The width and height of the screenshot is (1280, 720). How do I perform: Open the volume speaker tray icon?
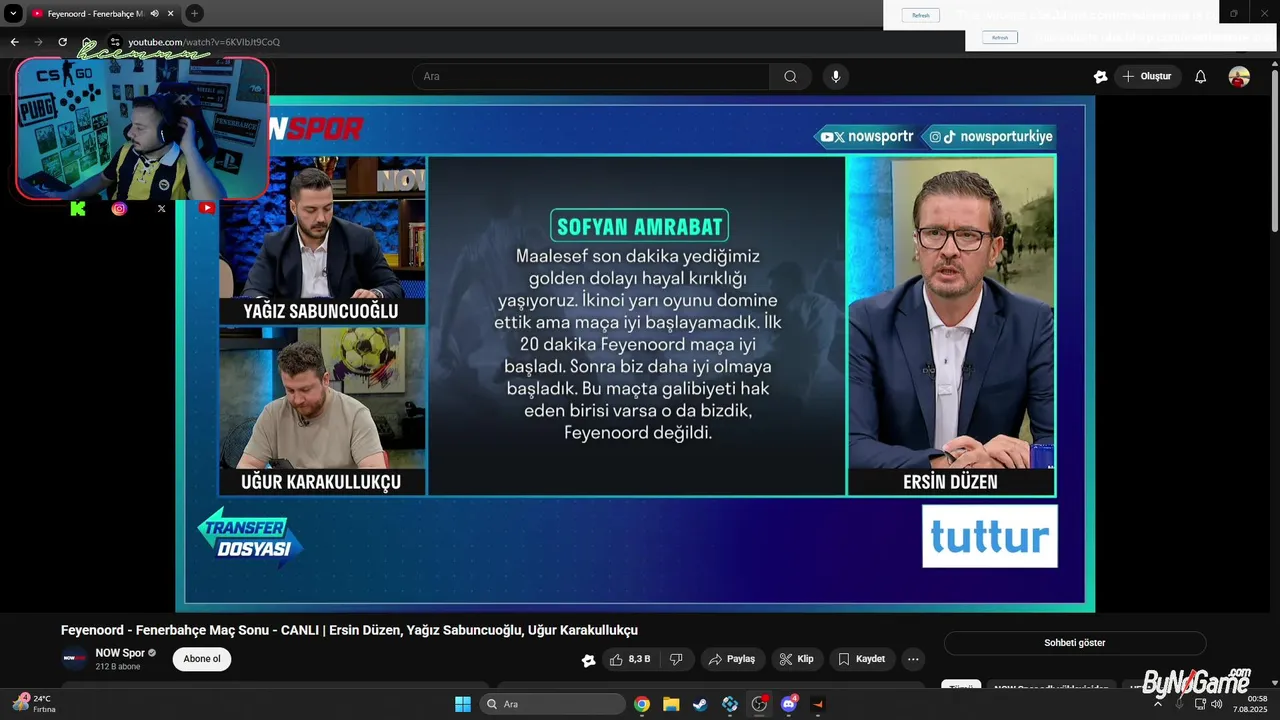tap(1216, 704)
